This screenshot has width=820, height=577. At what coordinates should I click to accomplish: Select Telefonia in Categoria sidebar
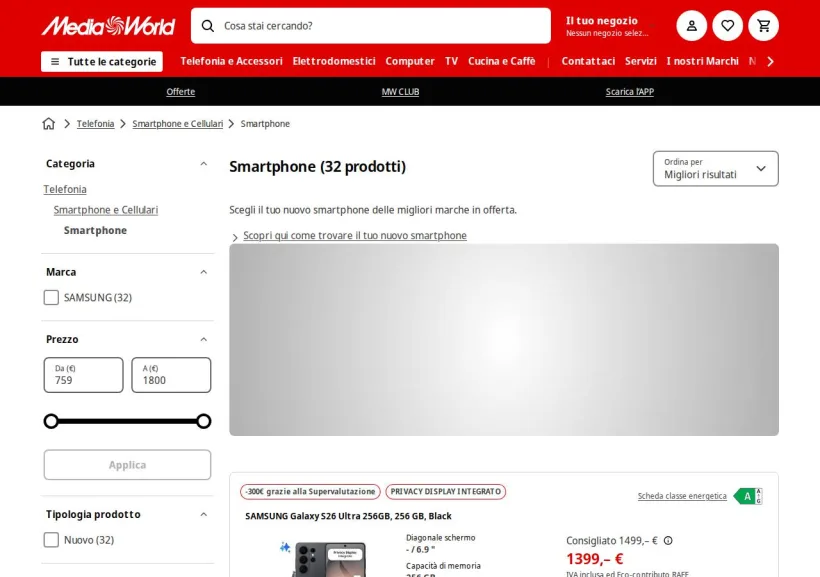65,189
